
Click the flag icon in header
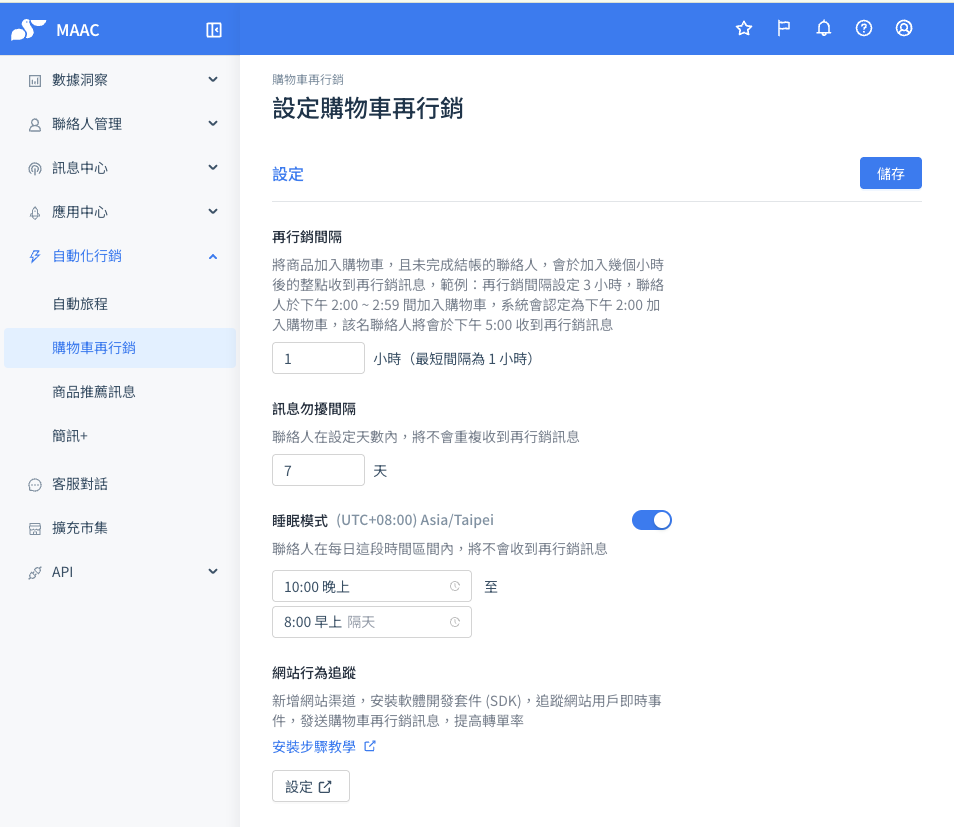point(784,28)
